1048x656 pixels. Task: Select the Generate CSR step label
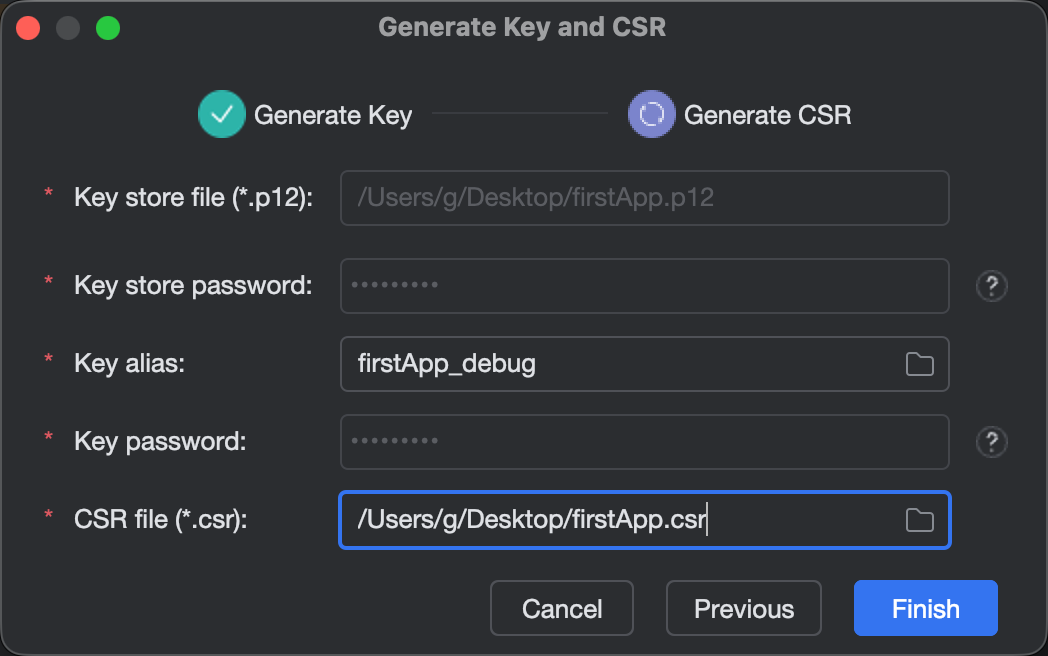pos(767,115)
